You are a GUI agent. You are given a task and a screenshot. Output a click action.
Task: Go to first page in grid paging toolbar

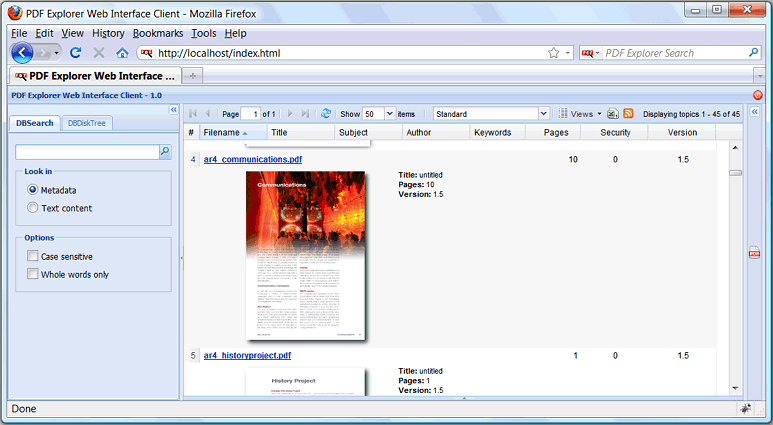193,114
